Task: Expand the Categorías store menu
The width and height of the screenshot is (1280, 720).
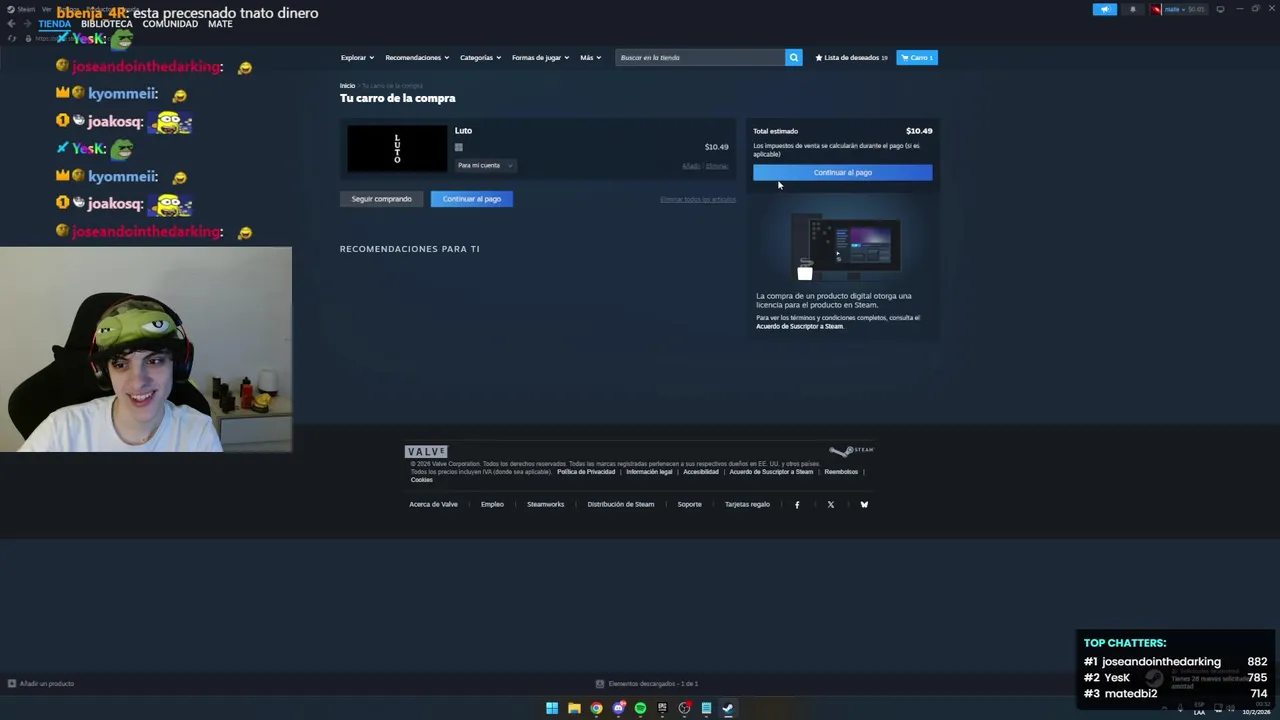Action: pyautogui.click(x=480, y=58)
